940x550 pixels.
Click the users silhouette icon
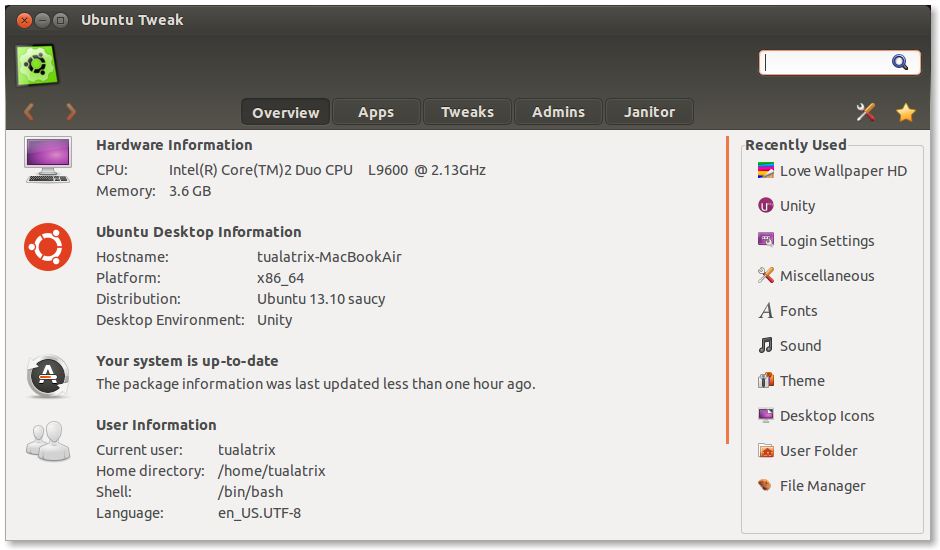tap(48, 441)
